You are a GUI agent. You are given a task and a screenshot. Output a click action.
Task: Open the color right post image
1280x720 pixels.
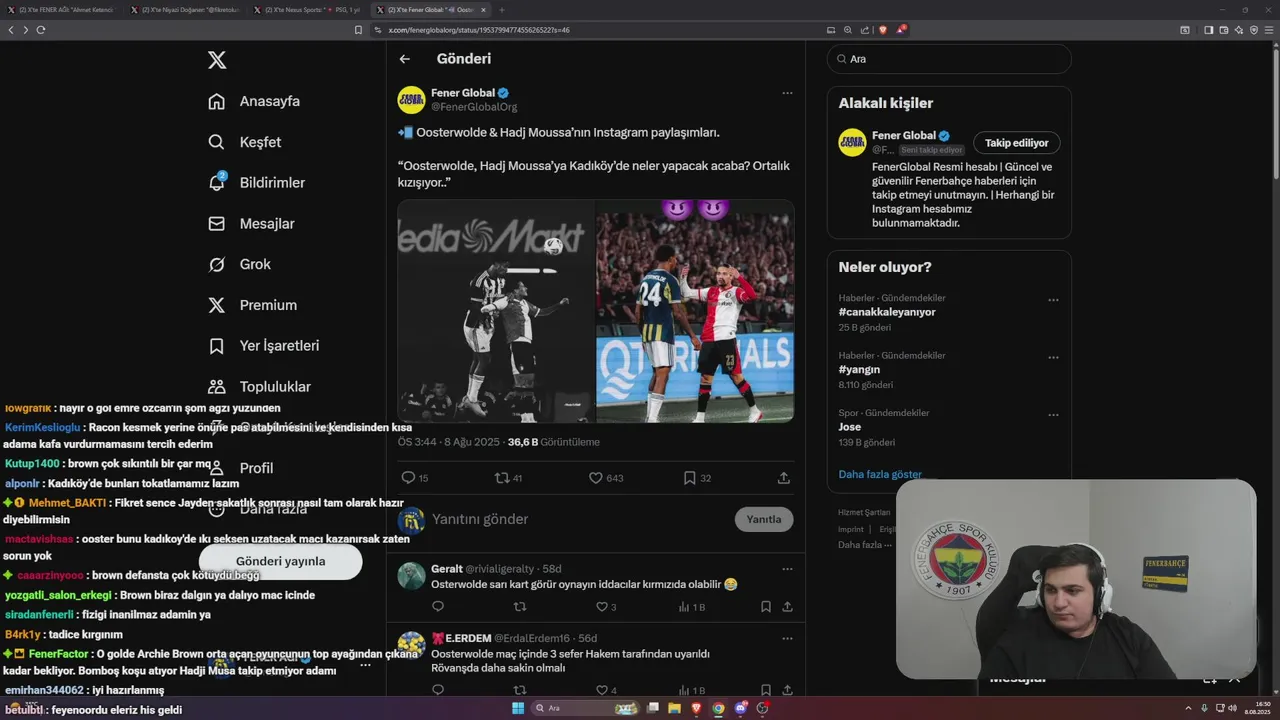(695, 311)
